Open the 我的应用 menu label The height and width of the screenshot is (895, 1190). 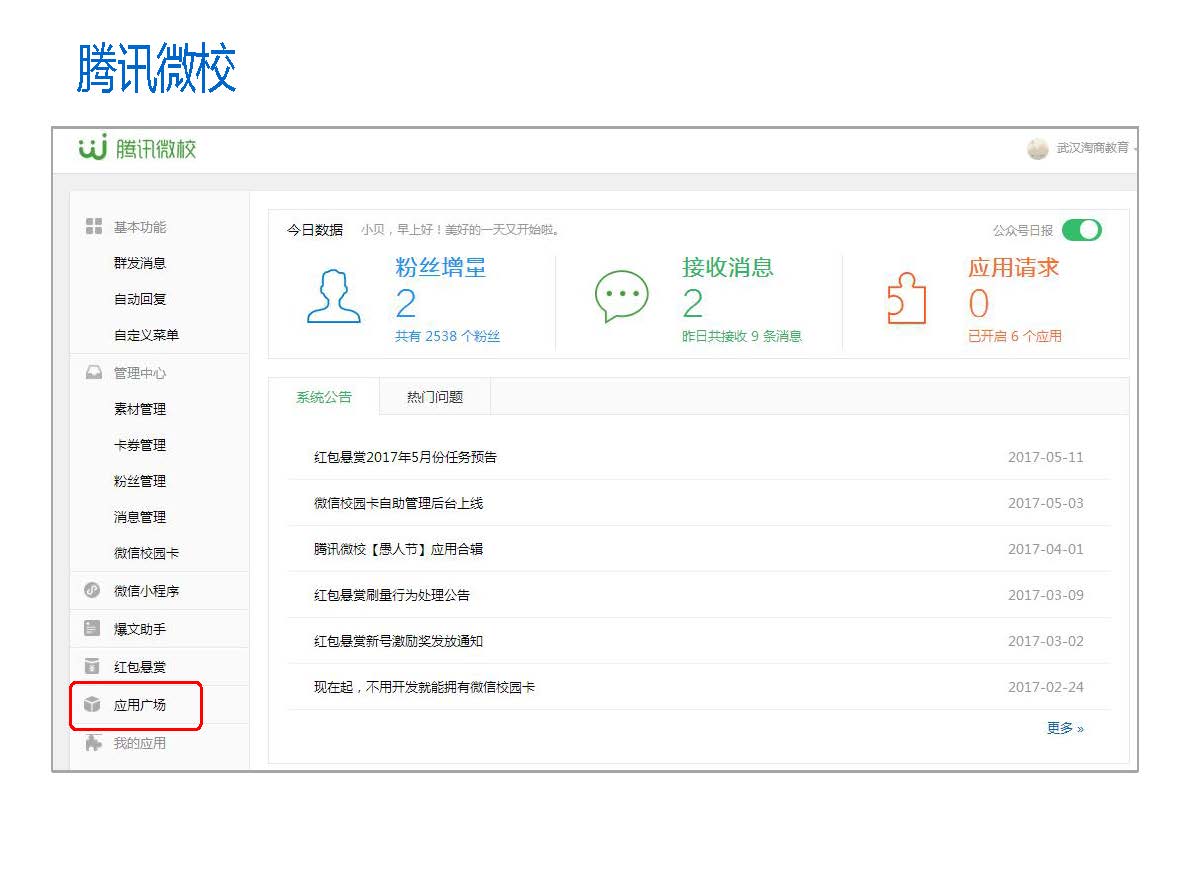click(140, 743)
